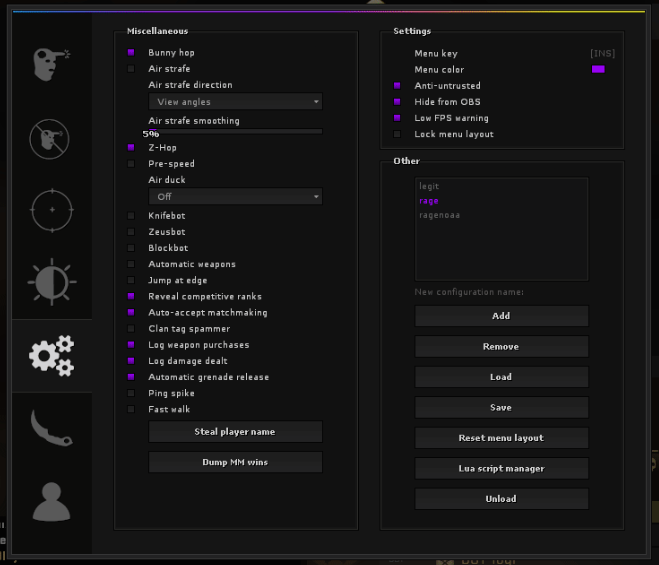Image resolution: width=659 pixels, height=565 pixels.
Task: Open the knife icon tab
Action: (51, 427)
